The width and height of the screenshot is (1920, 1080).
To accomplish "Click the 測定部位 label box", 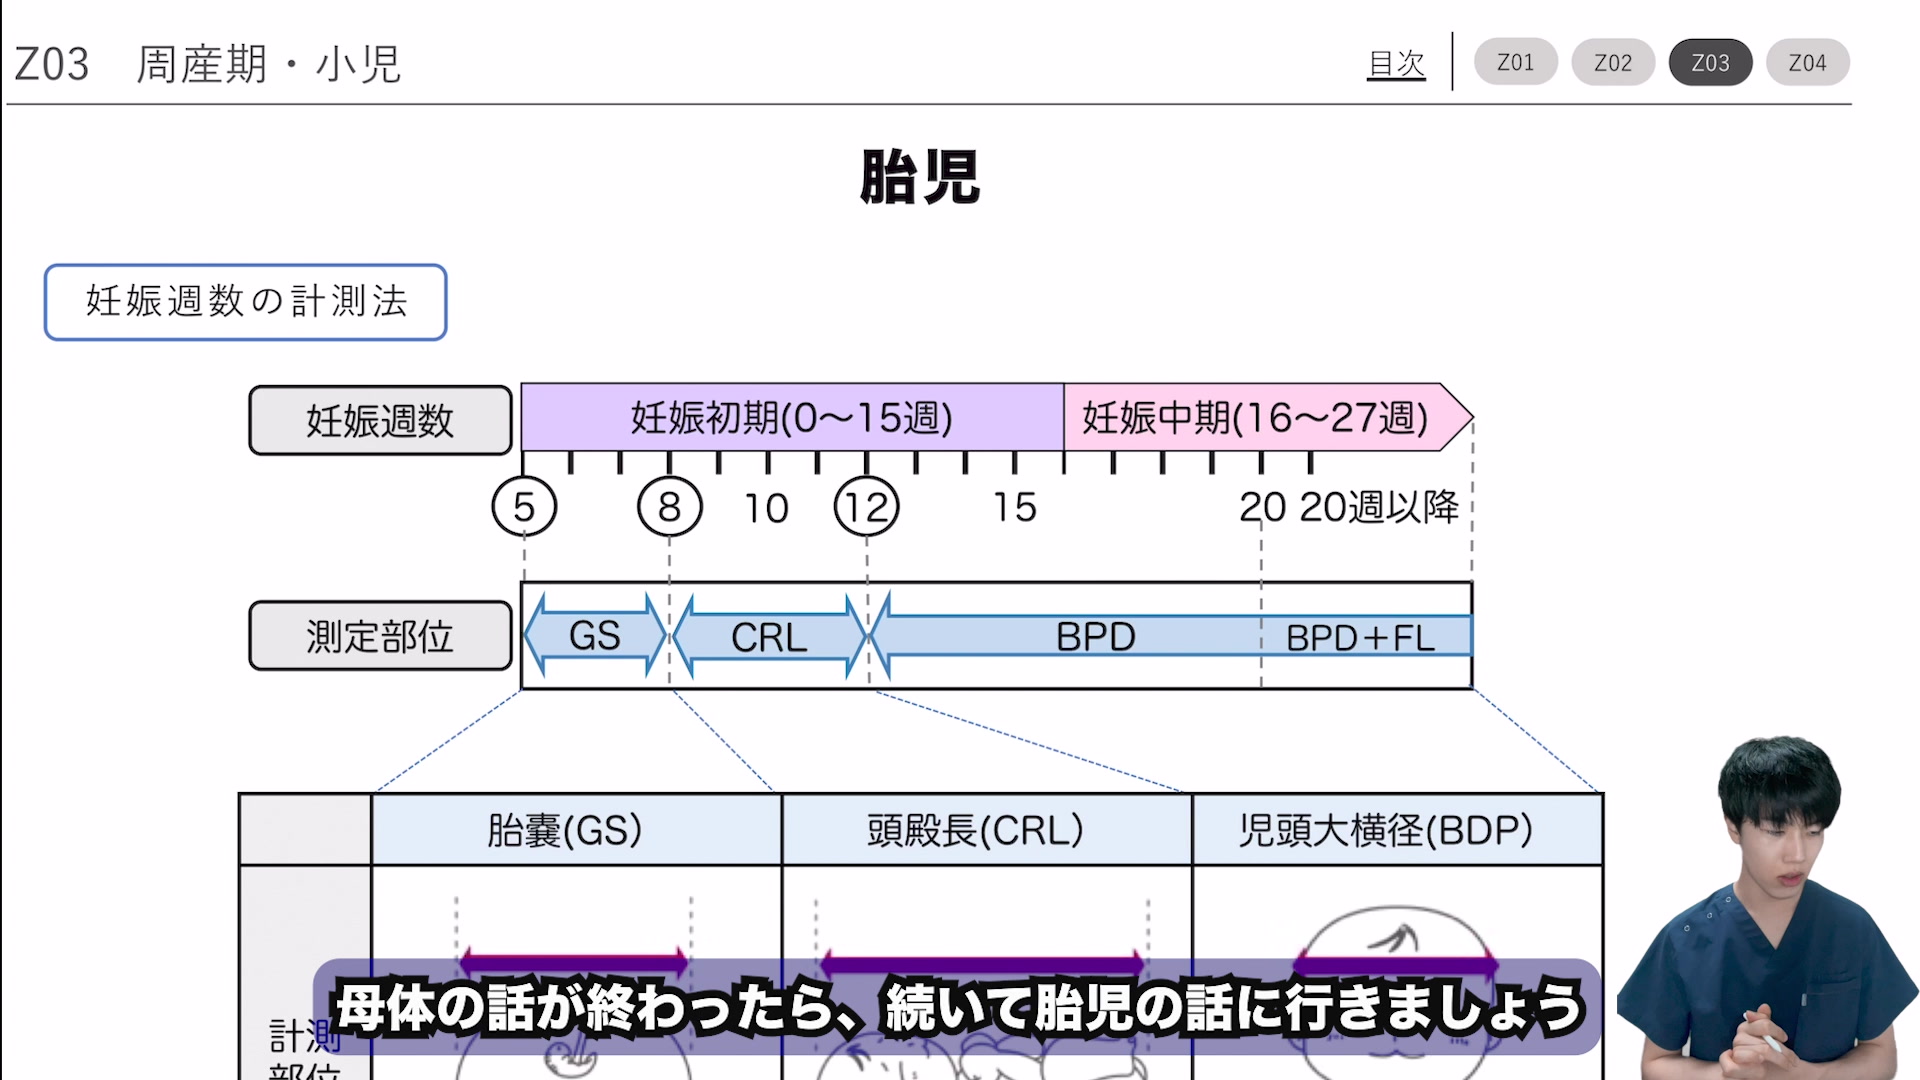I will [380, 636].
